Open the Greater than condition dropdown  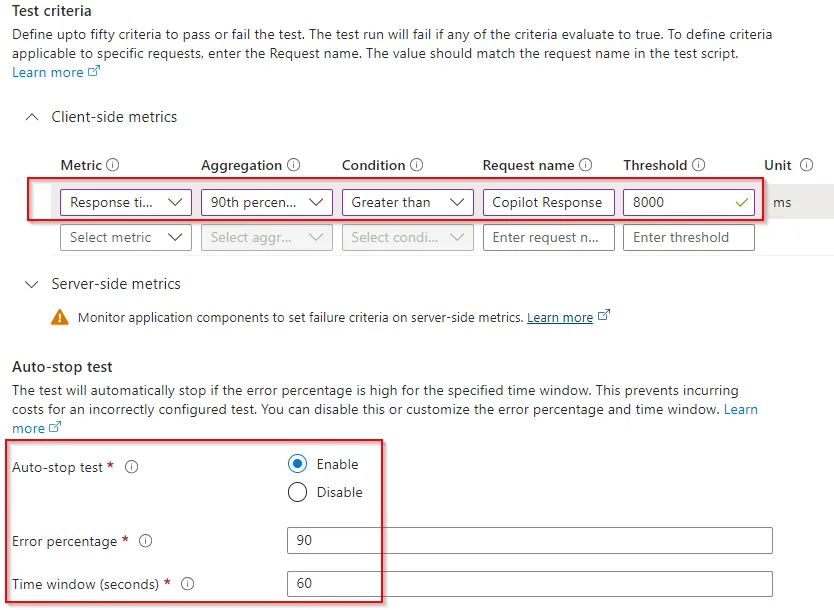pyautogui.click(x=407, y=202)
